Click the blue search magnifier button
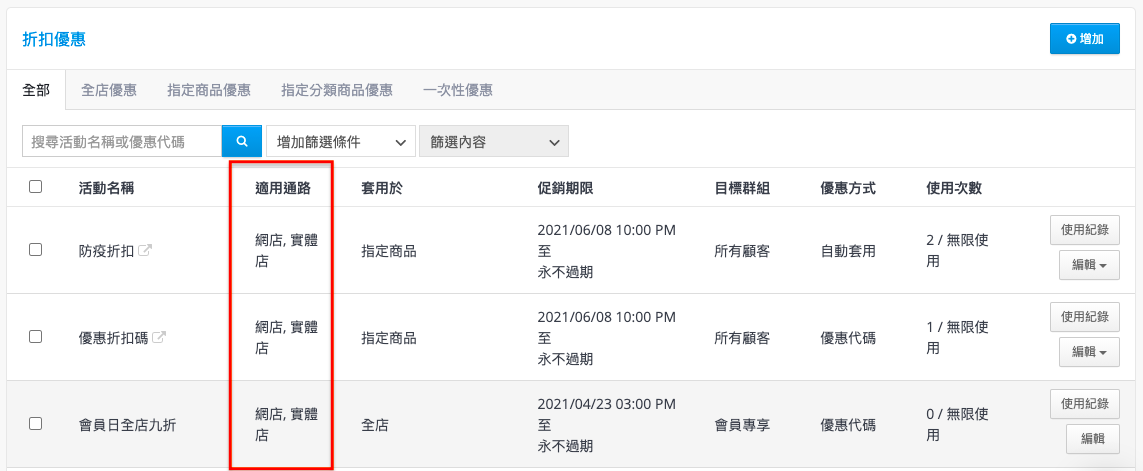Viewport: 1143px width, 471px height. click(x=241, y=142)
